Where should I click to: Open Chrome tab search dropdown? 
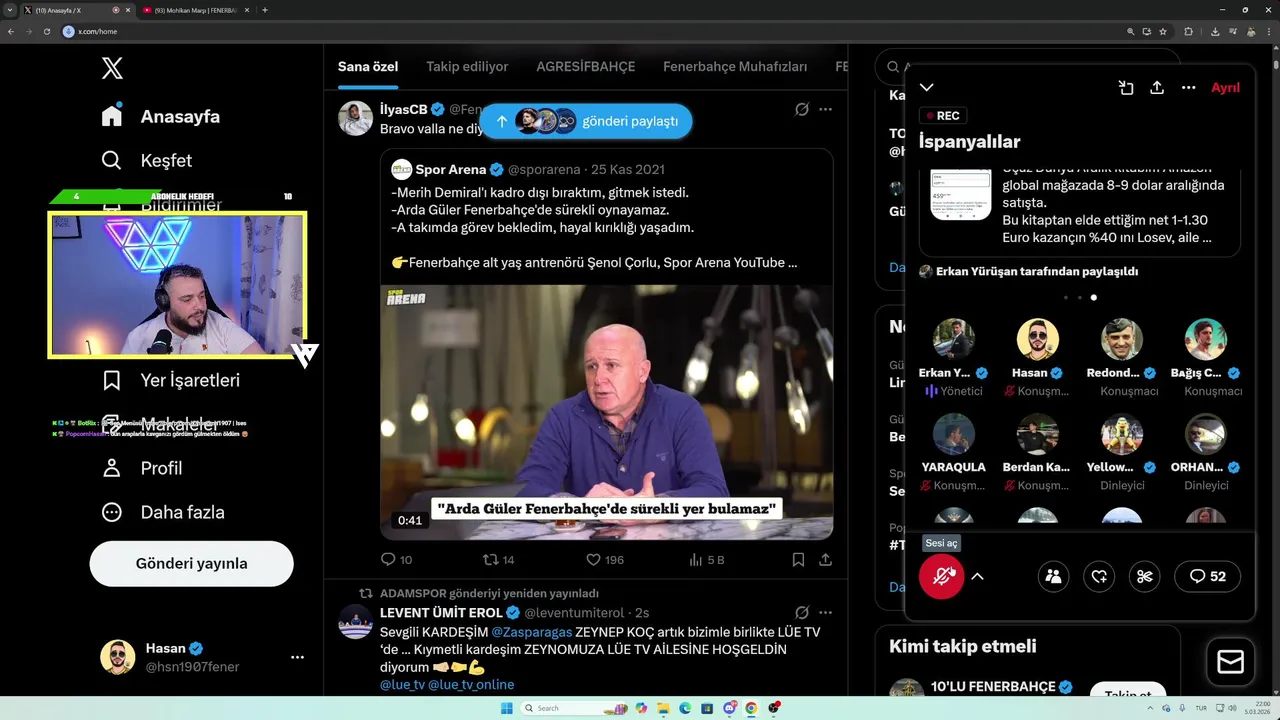click(x=9, y=9)
